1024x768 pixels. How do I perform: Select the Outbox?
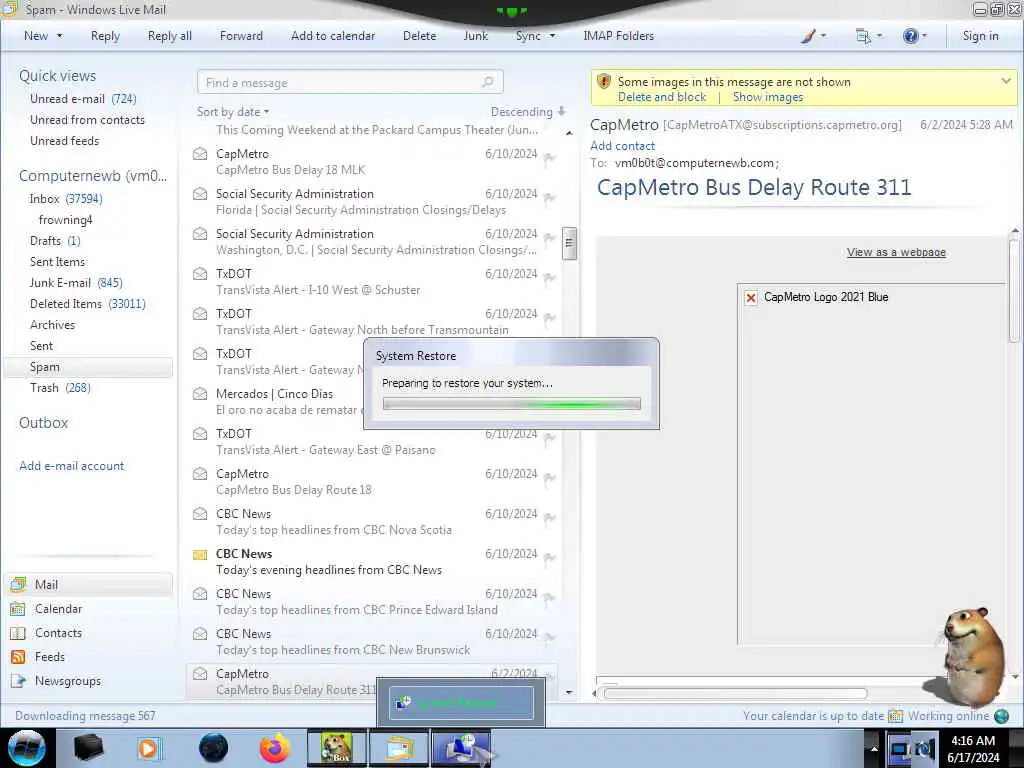point(43,423)
